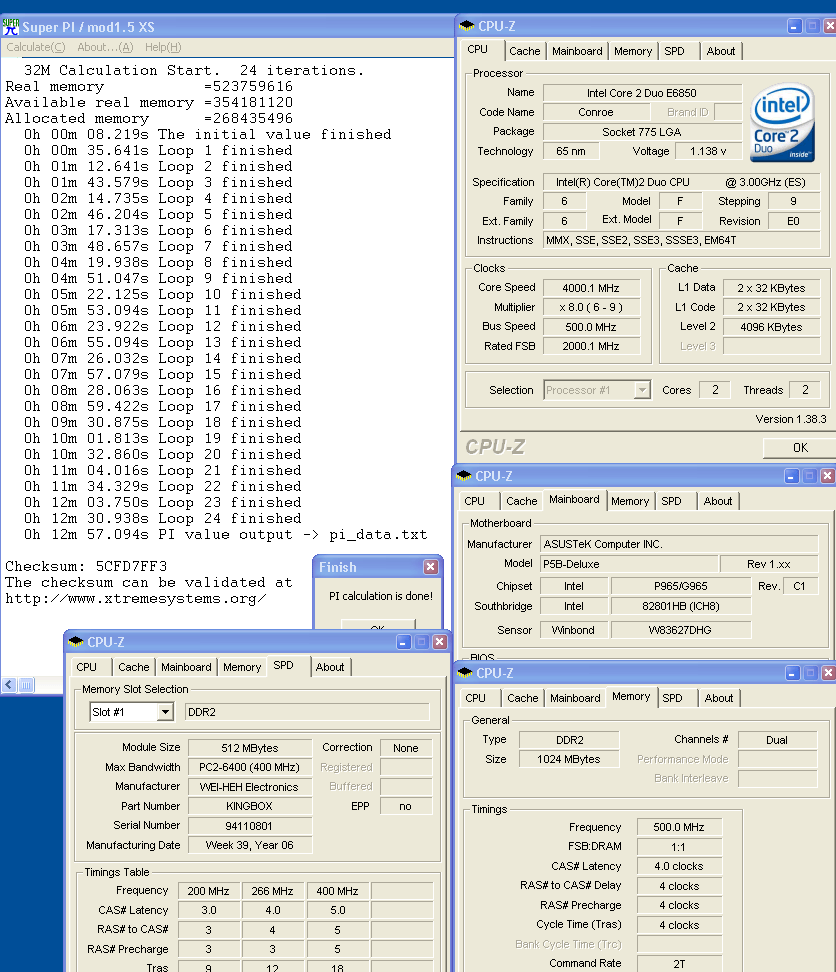
Task: Open About tab in top CPU-Z window
Action: (x=721, y=51)
